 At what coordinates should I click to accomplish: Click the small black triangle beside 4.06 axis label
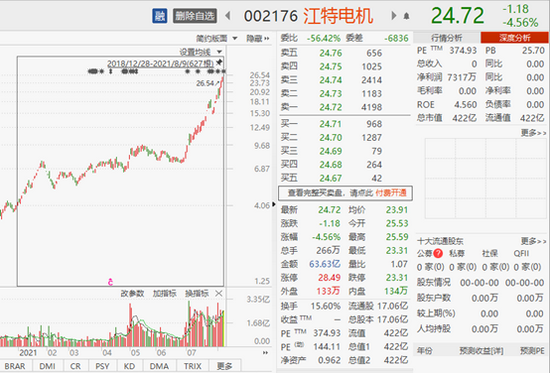[274, 204]
